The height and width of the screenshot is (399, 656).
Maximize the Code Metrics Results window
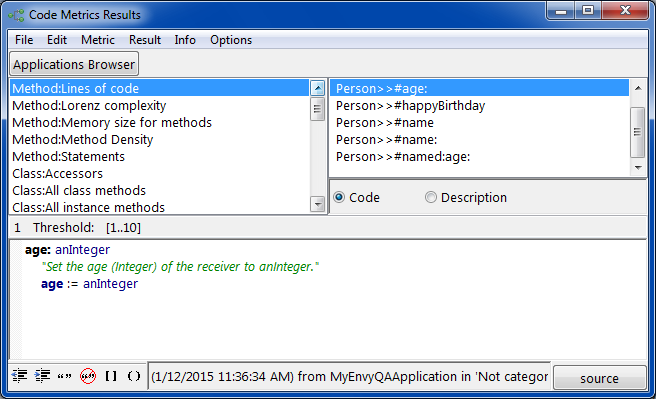(x=588, y=10)
